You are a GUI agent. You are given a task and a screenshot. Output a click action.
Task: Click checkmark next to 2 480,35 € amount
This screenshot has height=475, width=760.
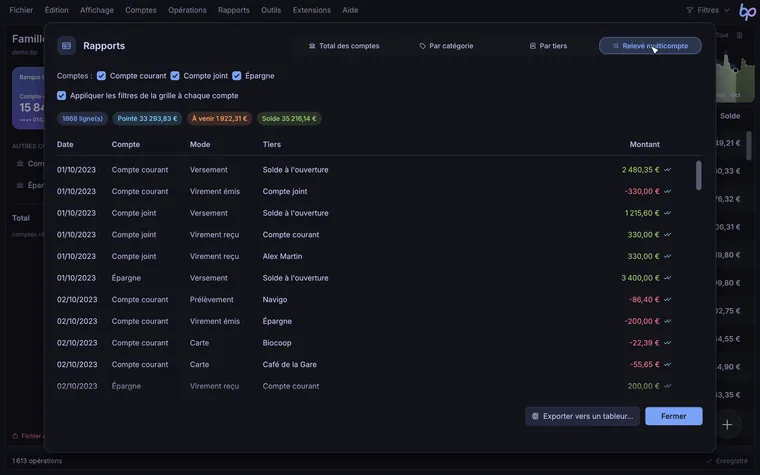667,170
